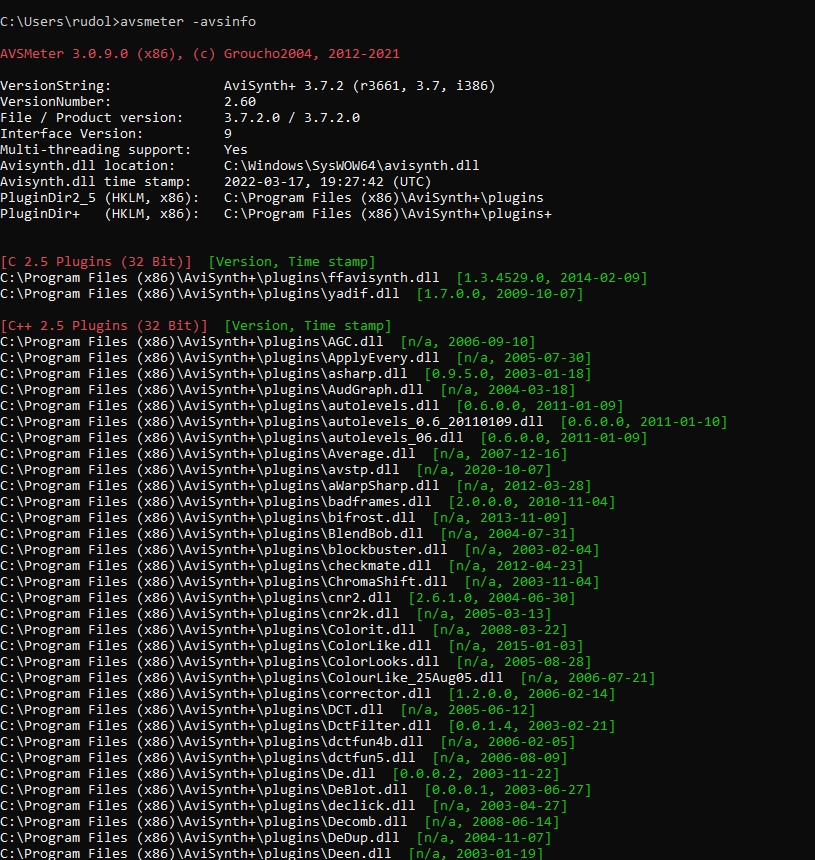This screenshot has height=860, width=815.
Task: Click the AVSMeter 3.0.9.0 header line
Action: pos(200,54)
